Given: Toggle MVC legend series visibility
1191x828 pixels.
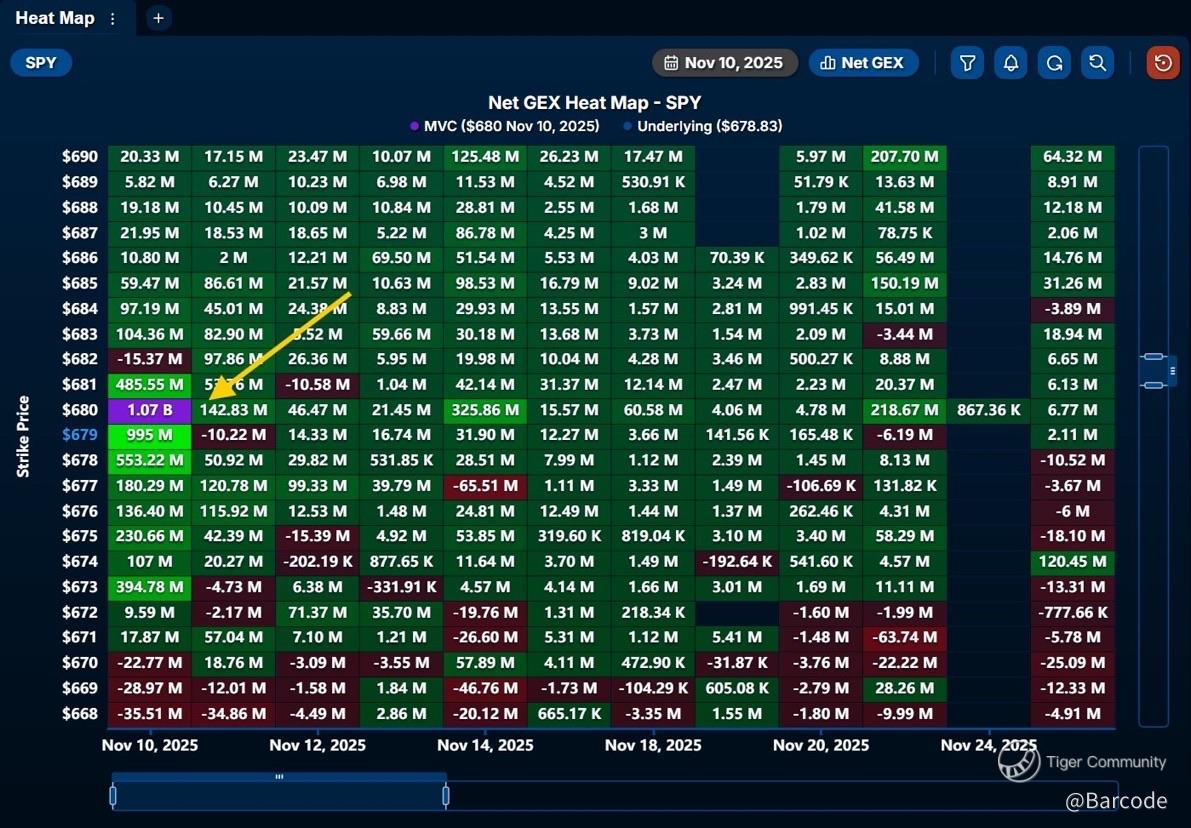Looking at the screenshot, I should 505,126.
